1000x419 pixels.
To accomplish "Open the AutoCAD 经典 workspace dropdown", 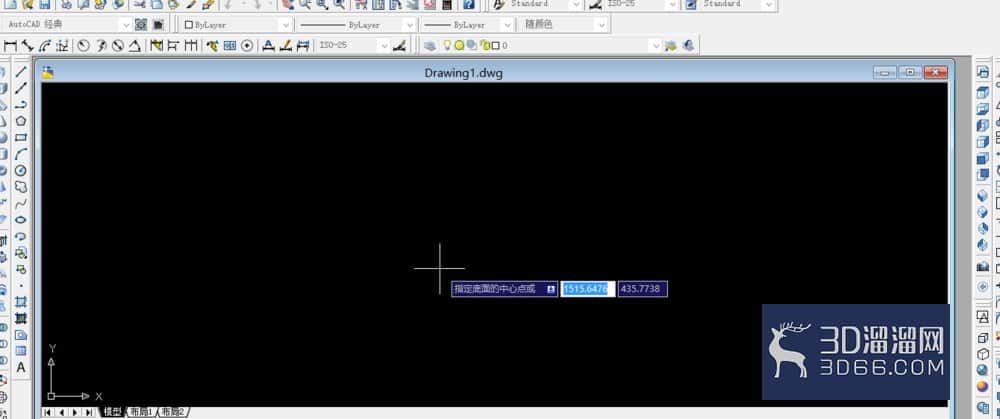I will [x=125, y=24].
